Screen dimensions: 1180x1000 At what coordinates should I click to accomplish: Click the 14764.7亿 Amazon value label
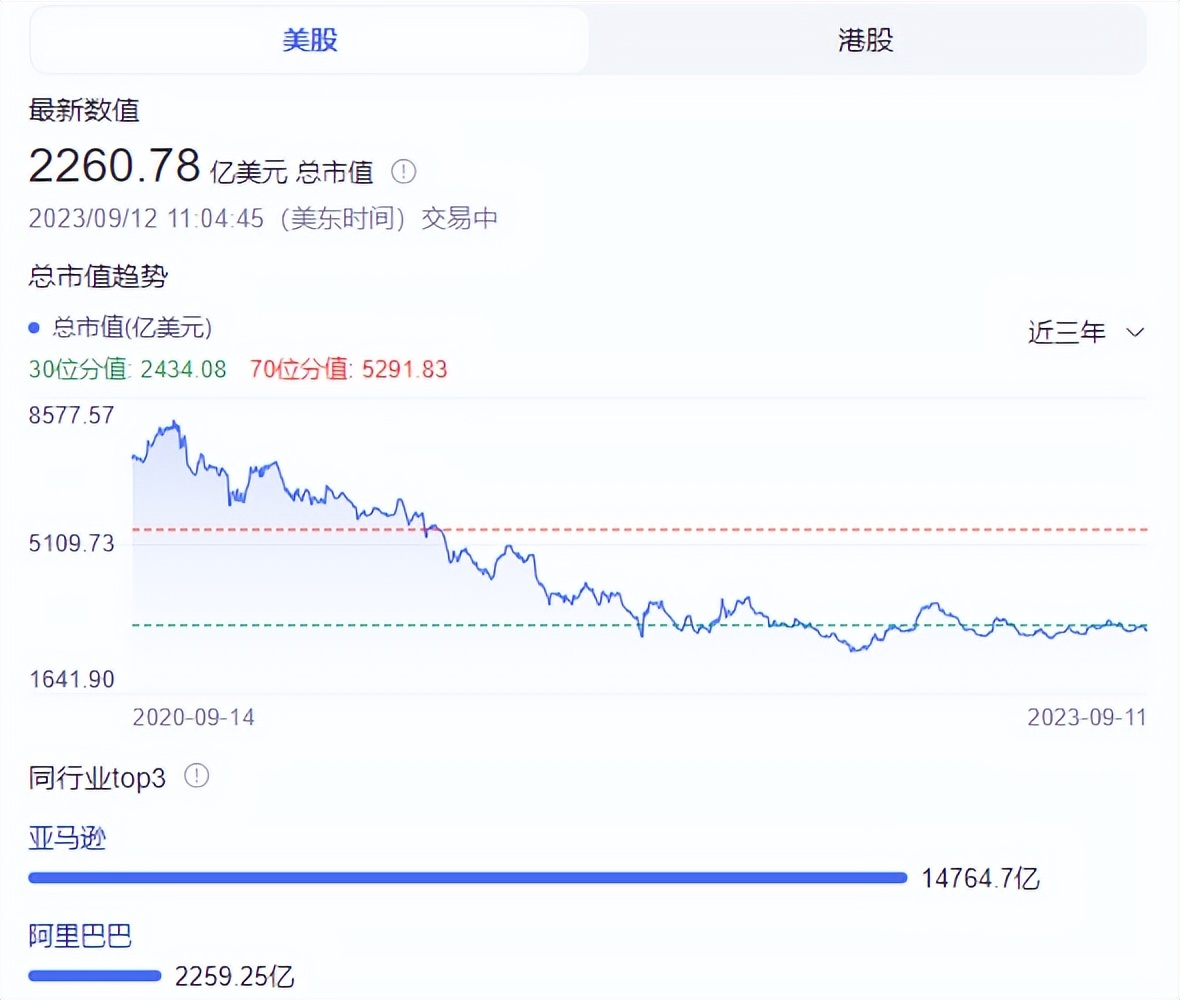(x=981, y=879)
